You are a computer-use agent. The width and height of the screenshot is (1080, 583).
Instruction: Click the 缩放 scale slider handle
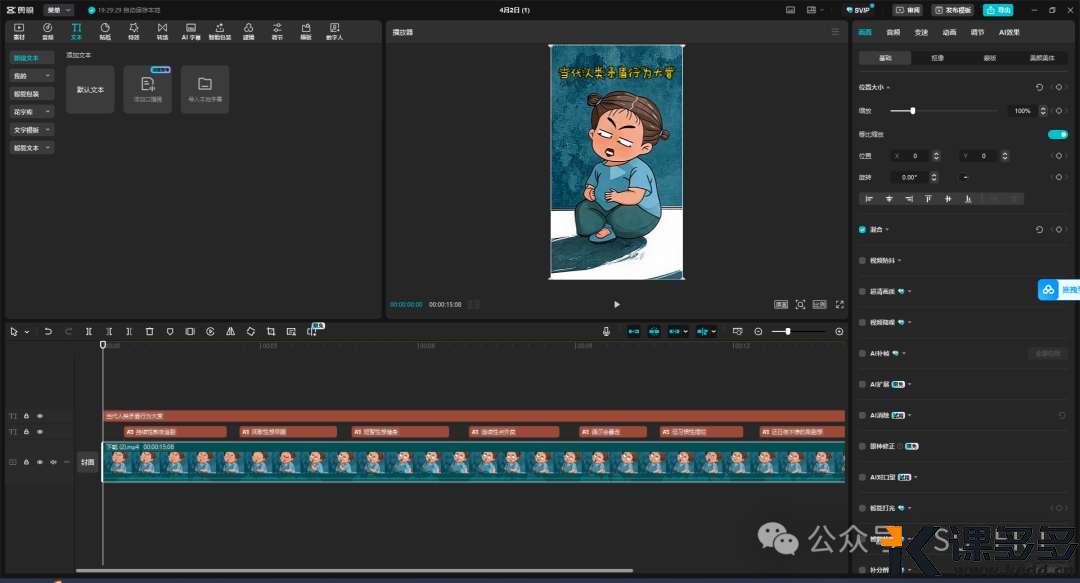pyautogui.click(x=912, y=111)
